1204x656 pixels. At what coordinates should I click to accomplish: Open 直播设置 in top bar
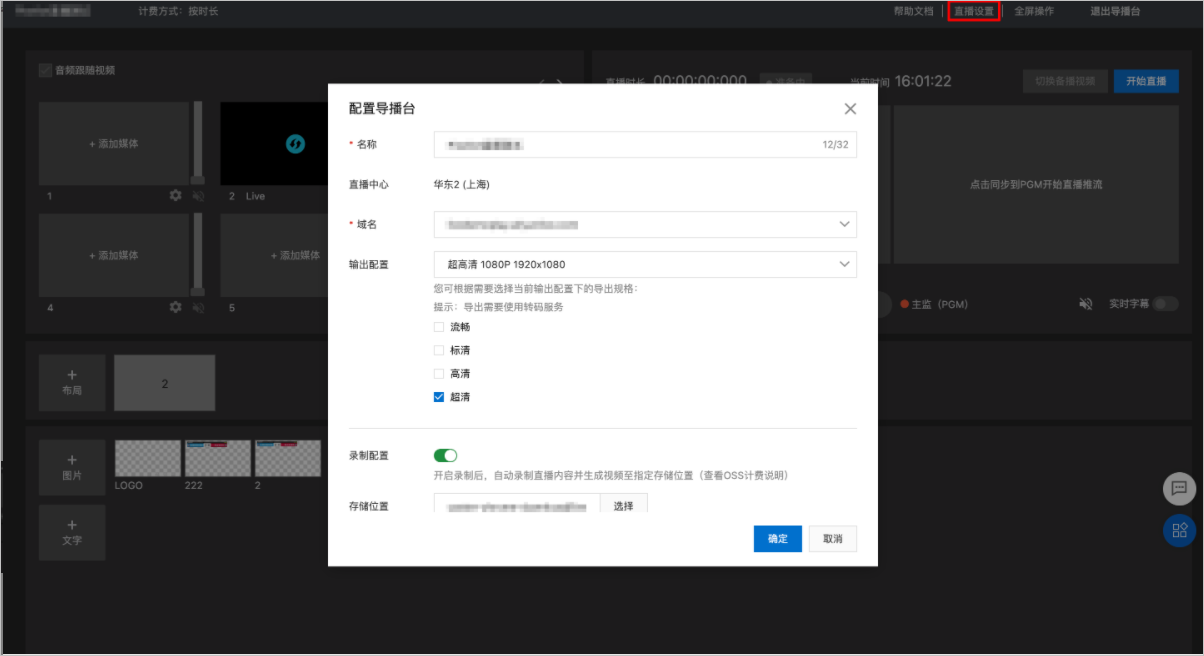pos(974,12)
